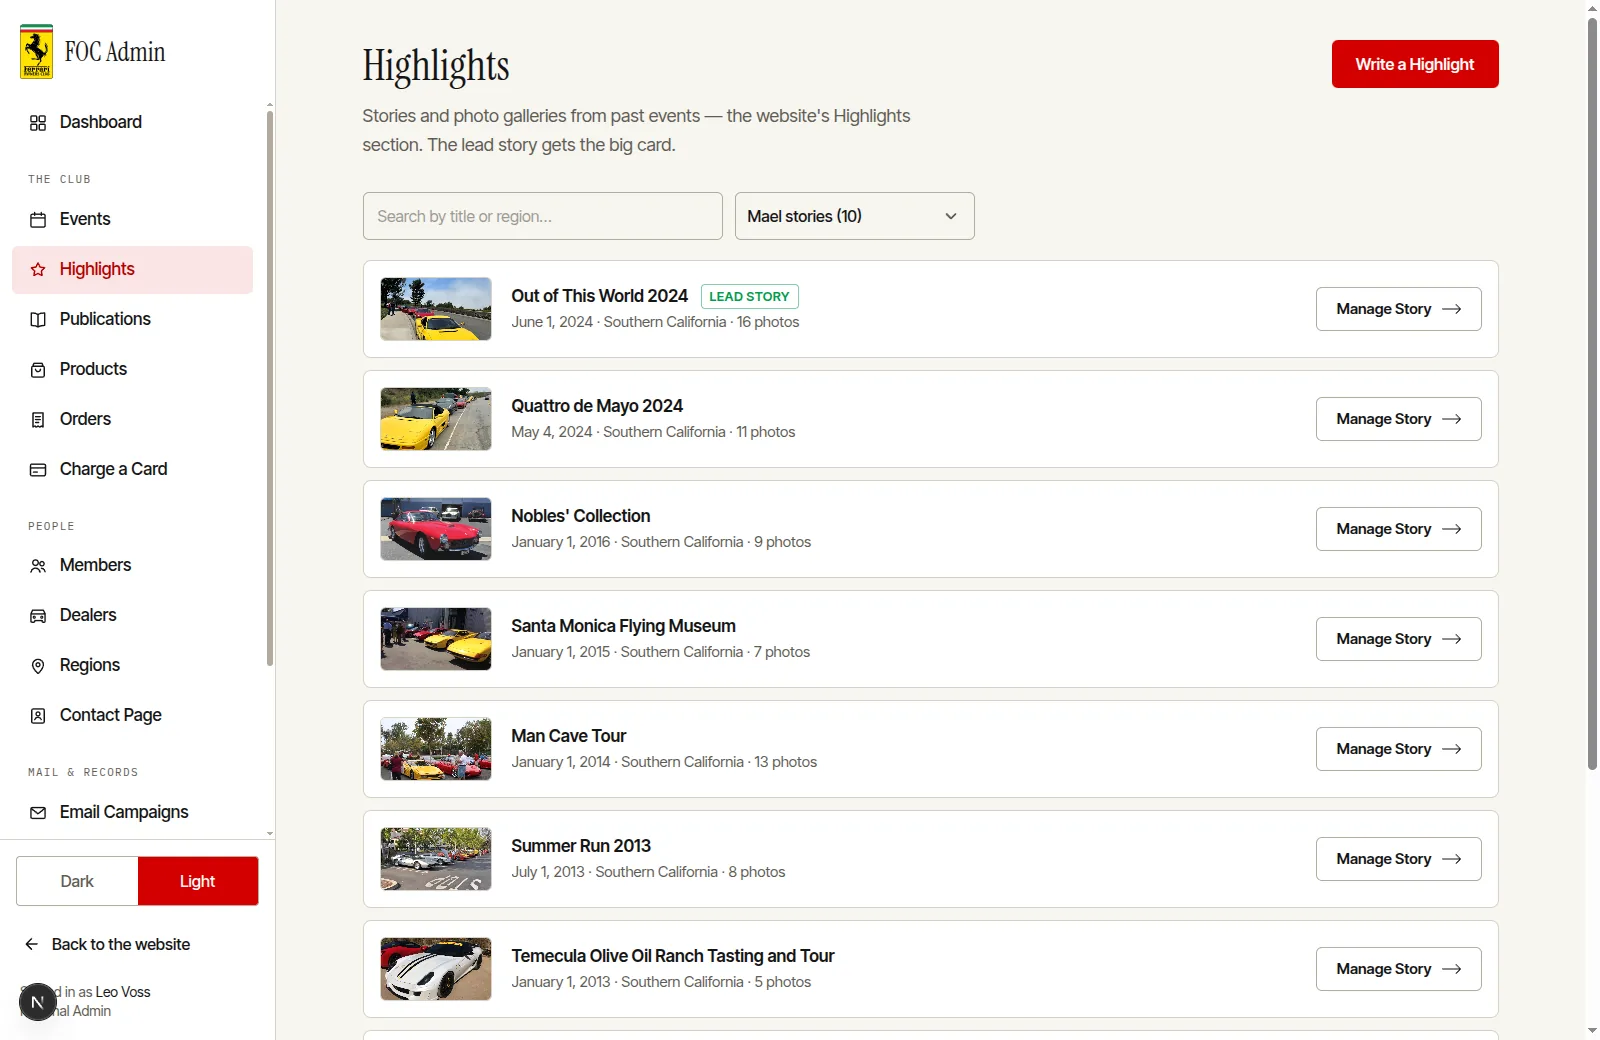
Task: Switch to Dark theme
Action: click(77, 881)
